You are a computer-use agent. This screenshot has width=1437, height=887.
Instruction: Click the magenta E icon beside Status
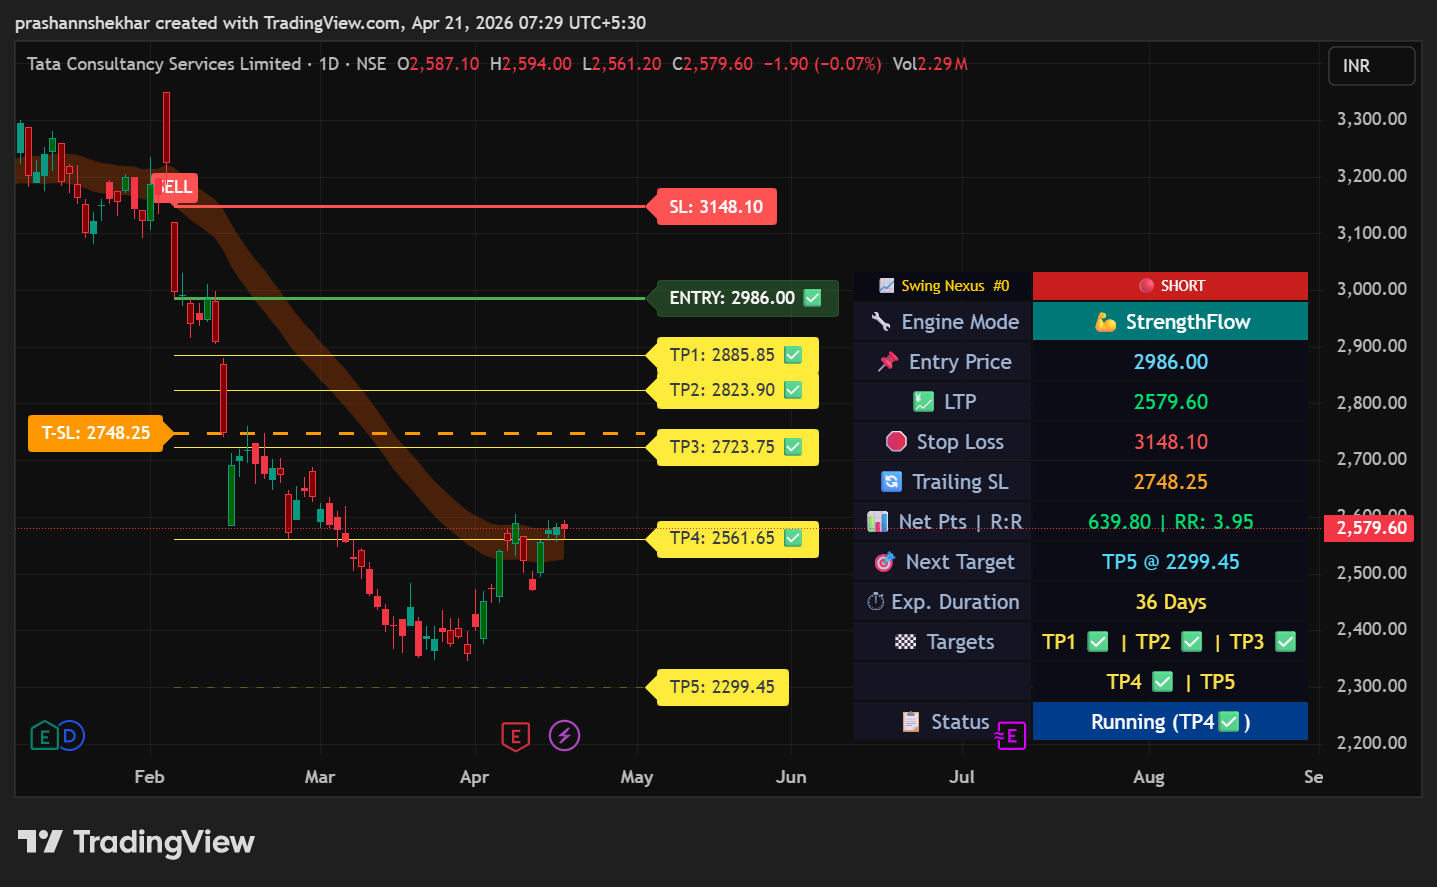click(1011, 737)
